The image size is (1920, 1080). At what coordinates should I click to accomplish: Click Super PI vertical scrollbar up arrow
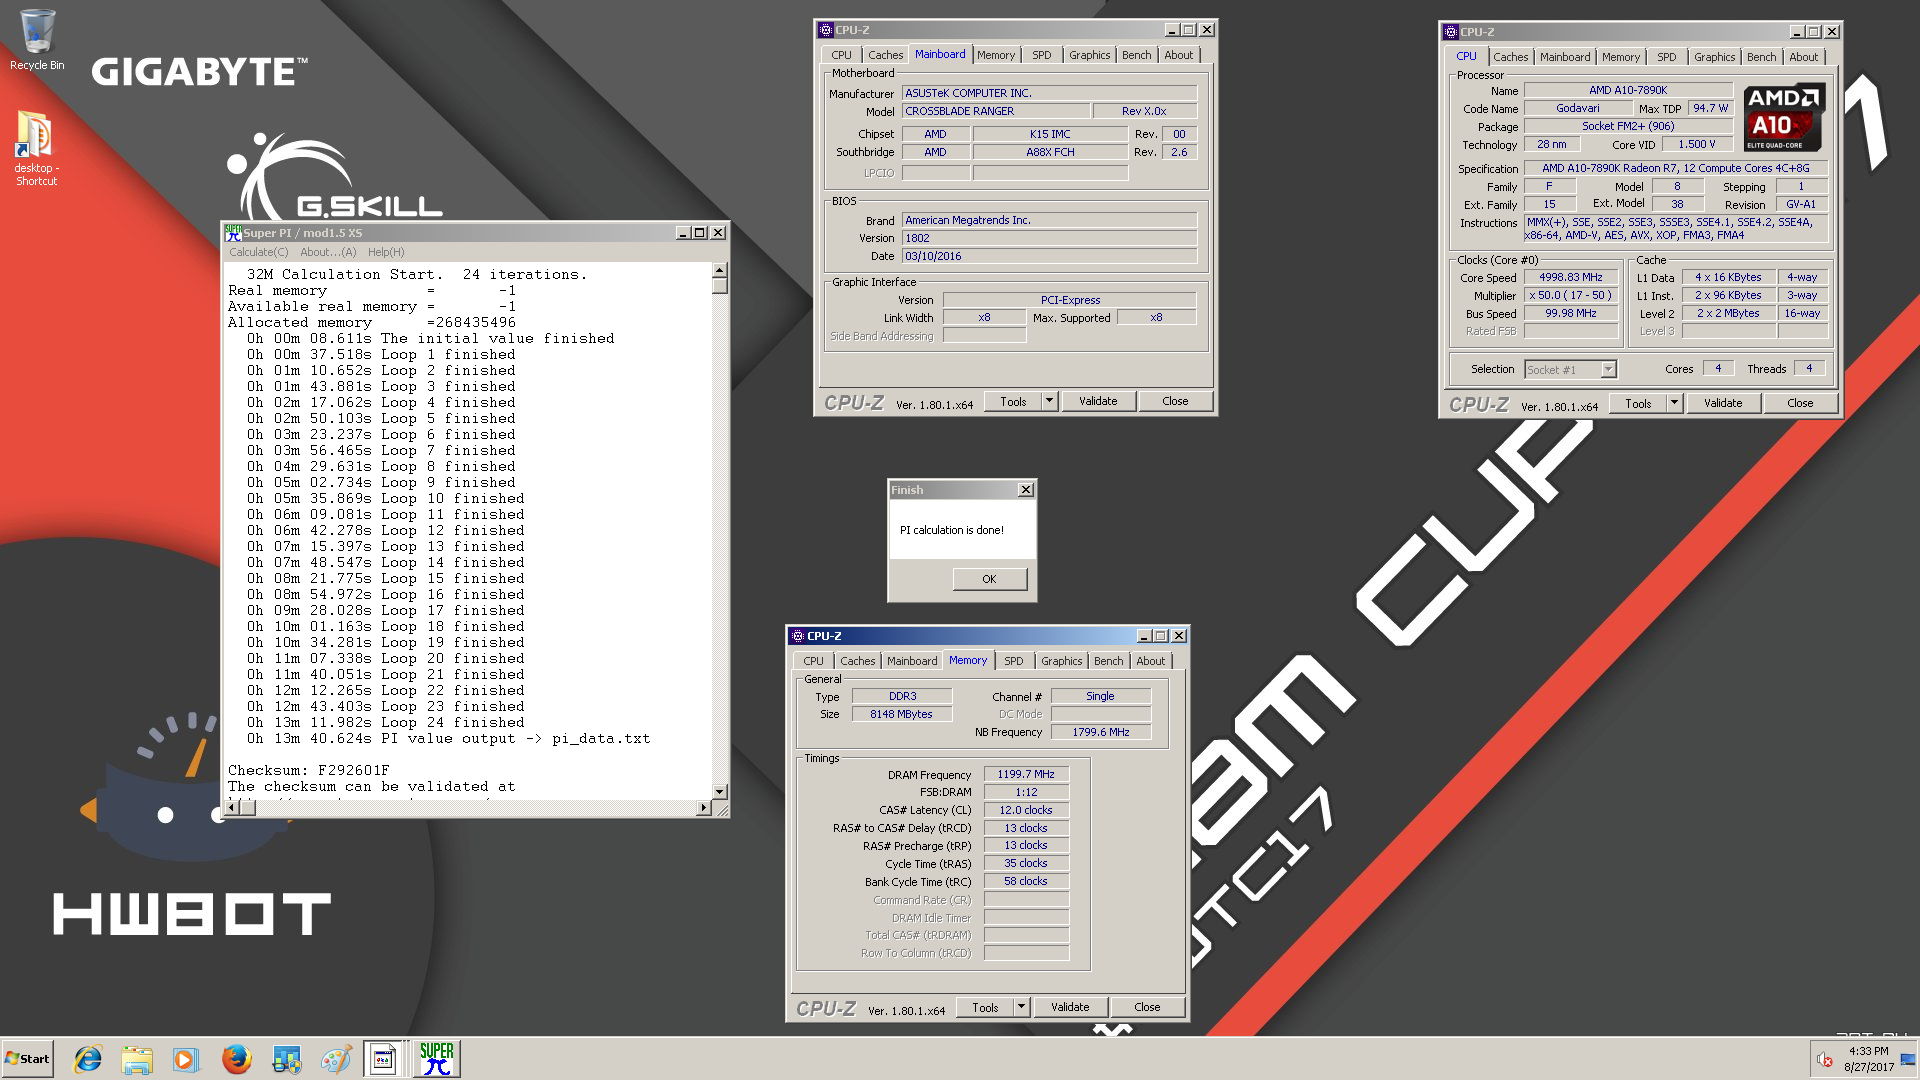(x=719, y=271)
